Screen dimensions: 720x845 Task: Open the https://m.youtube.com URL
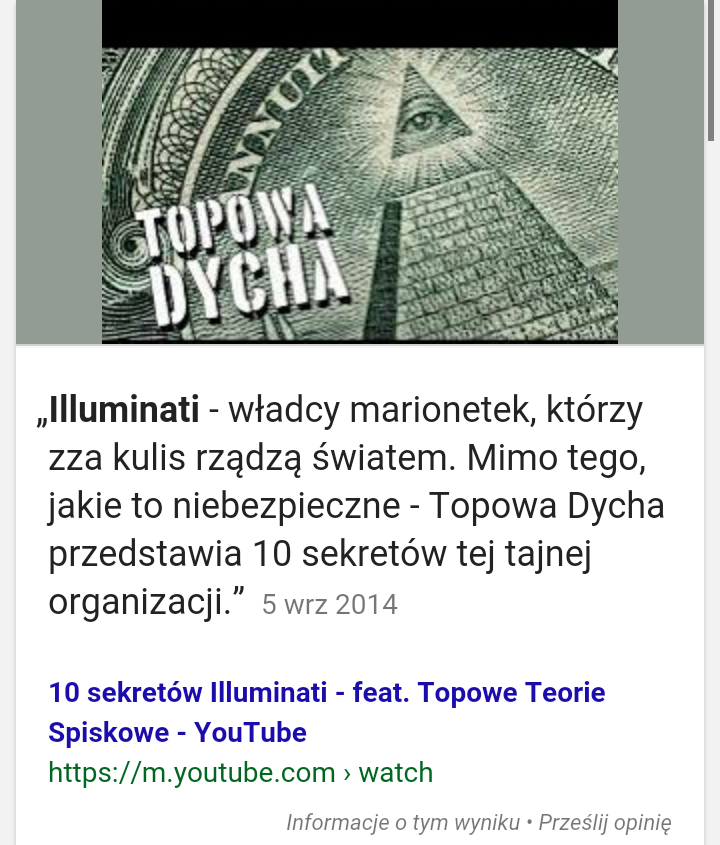click(192, 772)
